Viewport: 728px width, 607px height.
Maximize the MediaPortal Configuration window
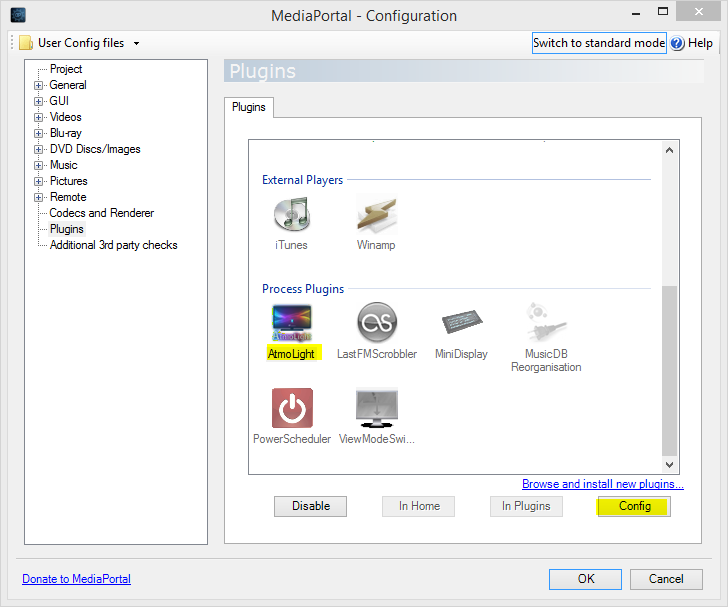click(x=663, y=12)
